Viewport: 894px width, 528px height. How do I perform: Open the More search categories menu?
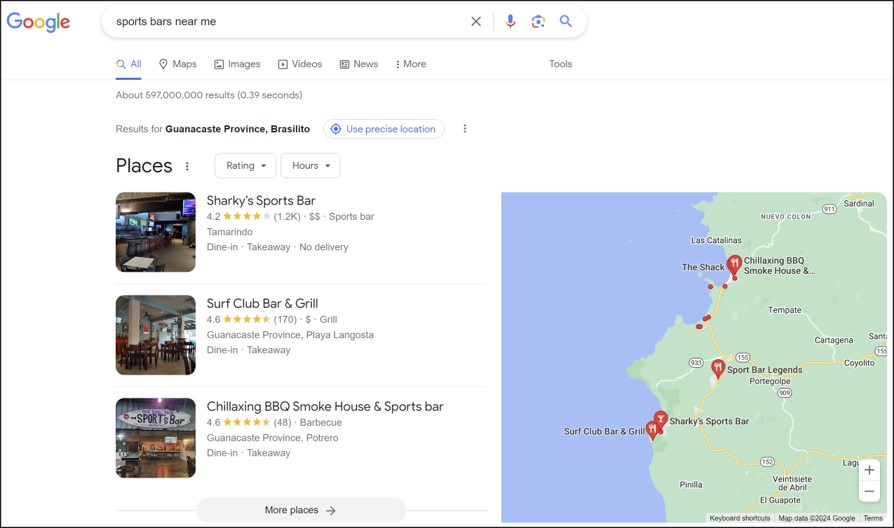[x=410, y=64]
